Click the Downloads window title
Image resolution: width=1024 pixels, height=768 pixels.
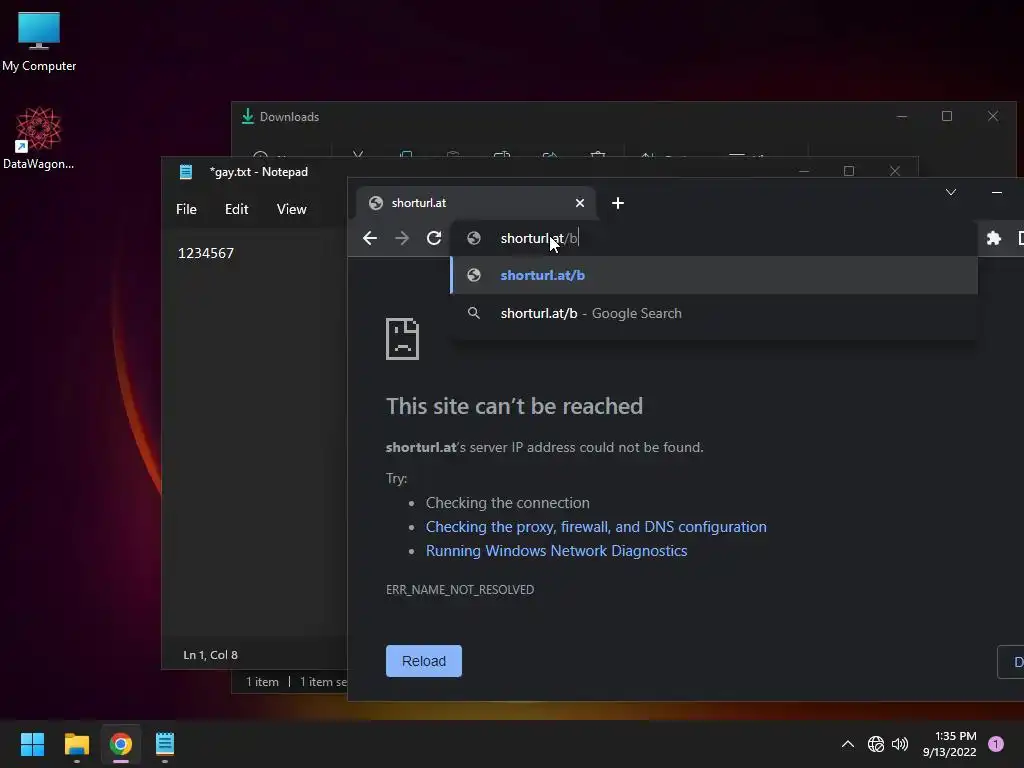(x=289, y=117)
